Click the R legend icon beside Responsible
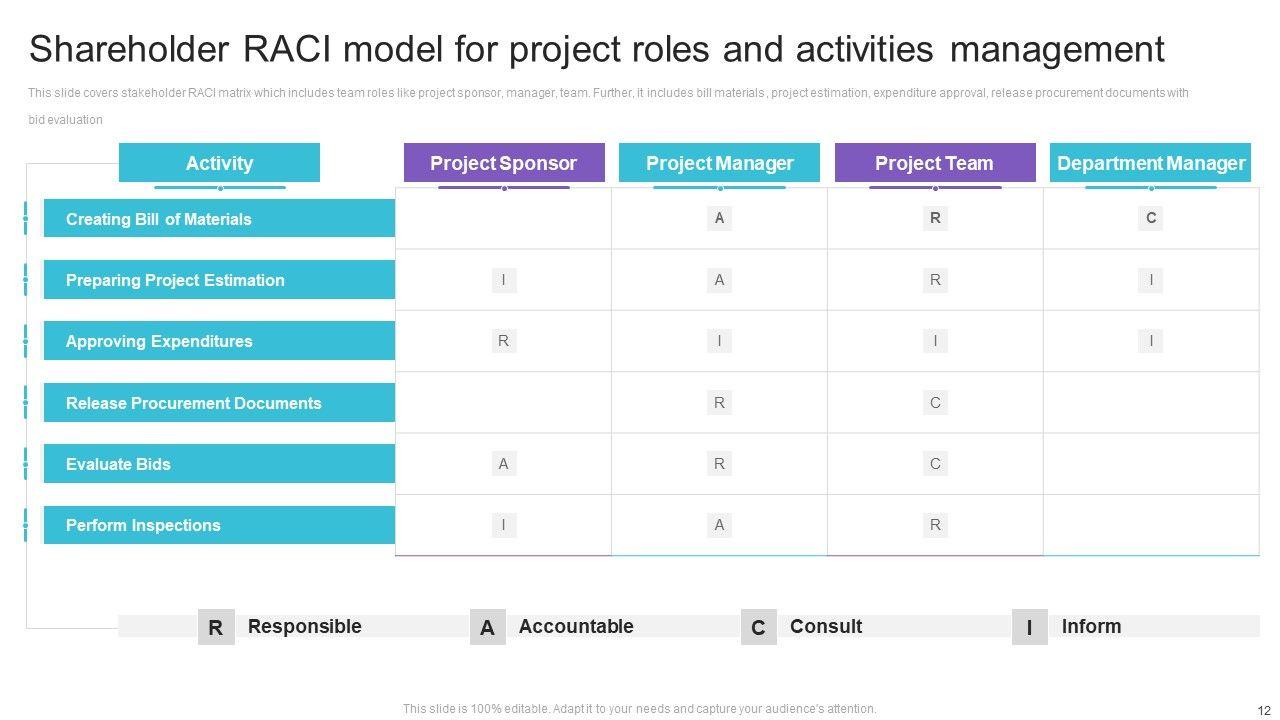 (216, 627)
